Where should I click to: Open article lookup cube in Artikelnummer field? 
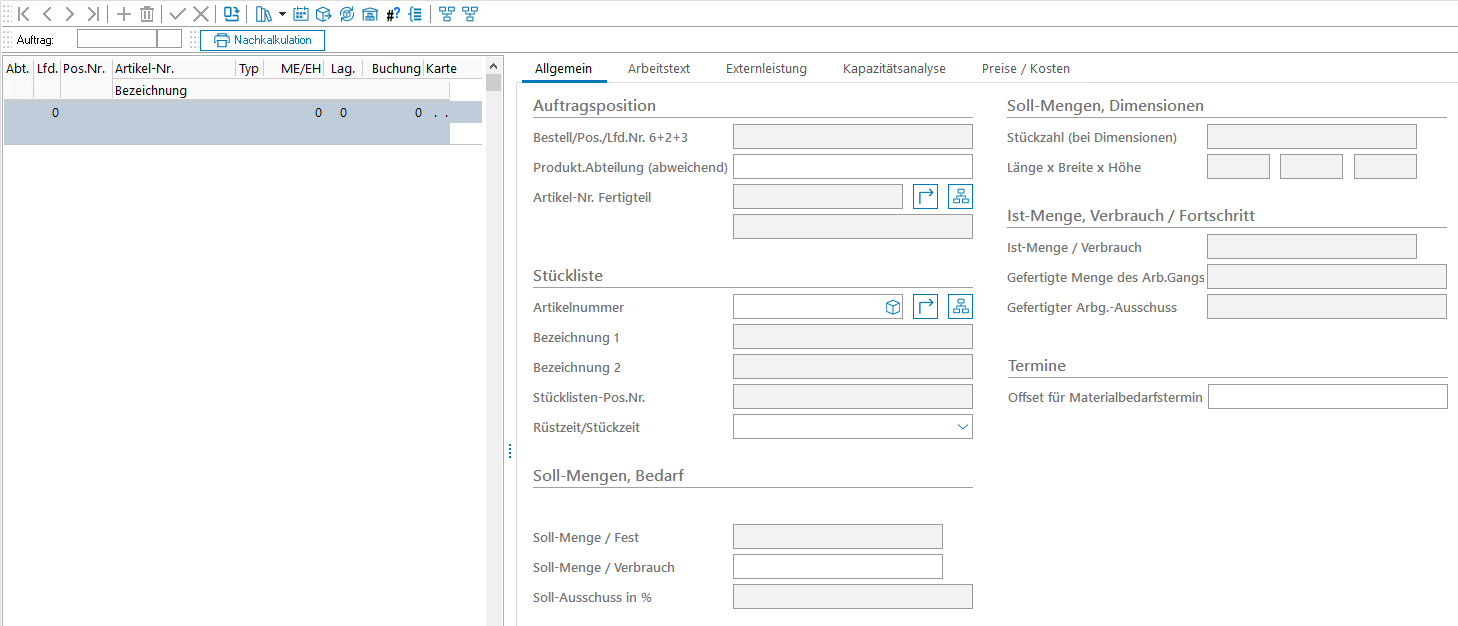(893, 308)
